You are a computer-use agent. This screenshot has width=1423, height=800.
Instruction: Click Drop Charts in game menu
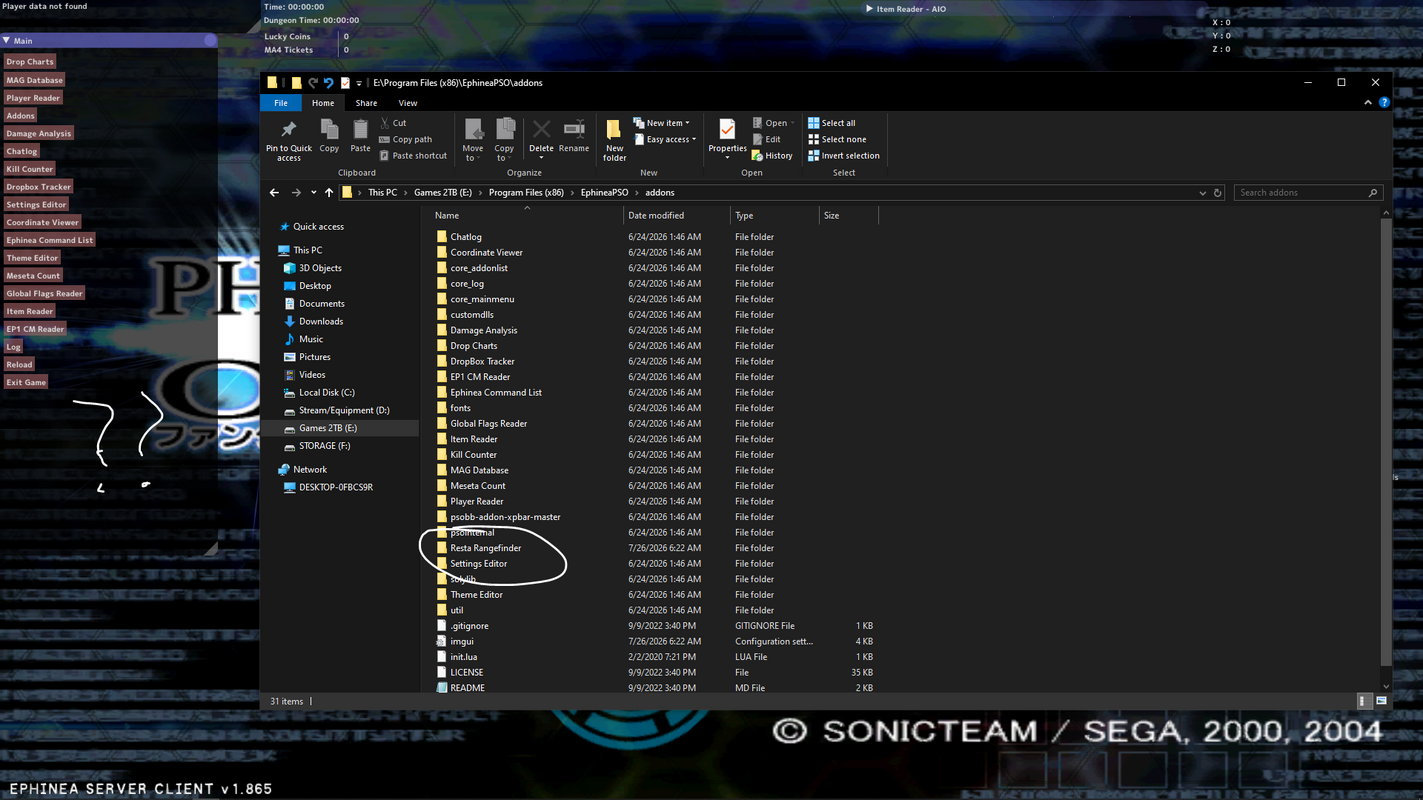(30, 62)
